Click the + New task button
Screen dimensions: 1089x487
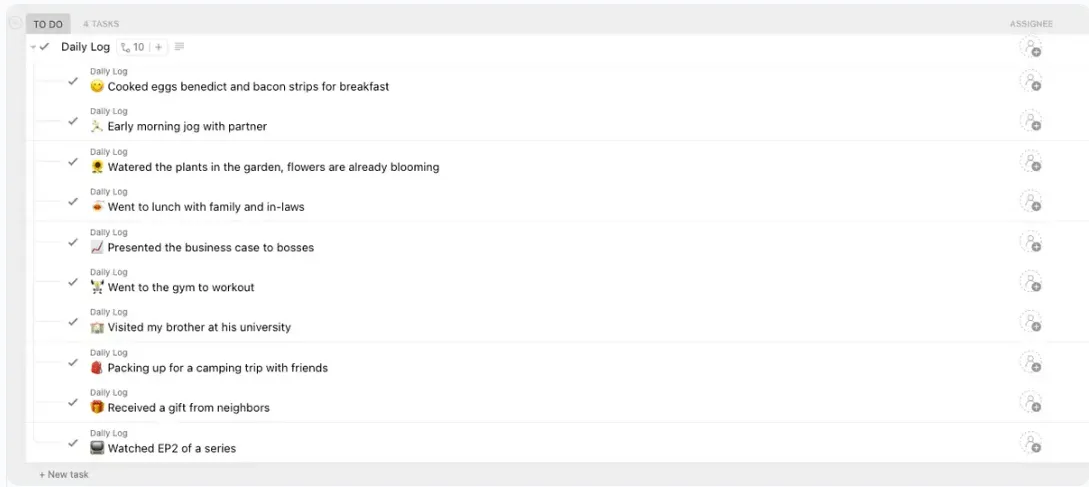(x=64, y=474)
